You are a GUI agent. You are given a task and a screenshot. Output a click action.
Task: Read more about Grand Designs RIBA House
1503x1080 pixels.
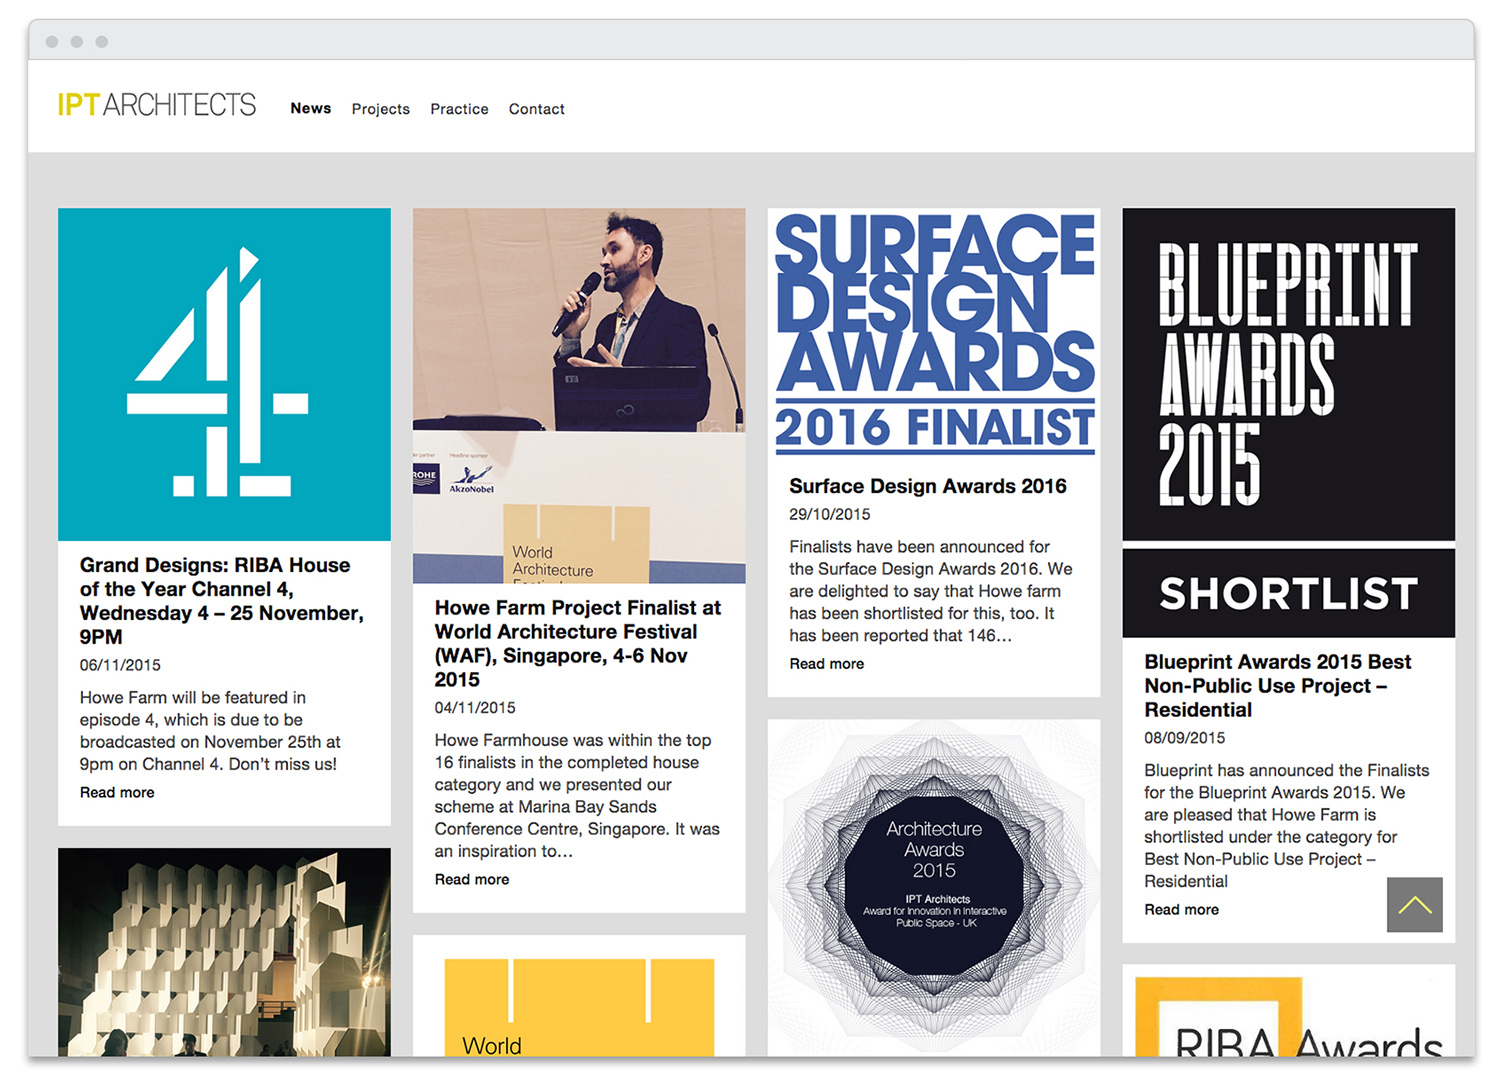[x=117, y=792]
